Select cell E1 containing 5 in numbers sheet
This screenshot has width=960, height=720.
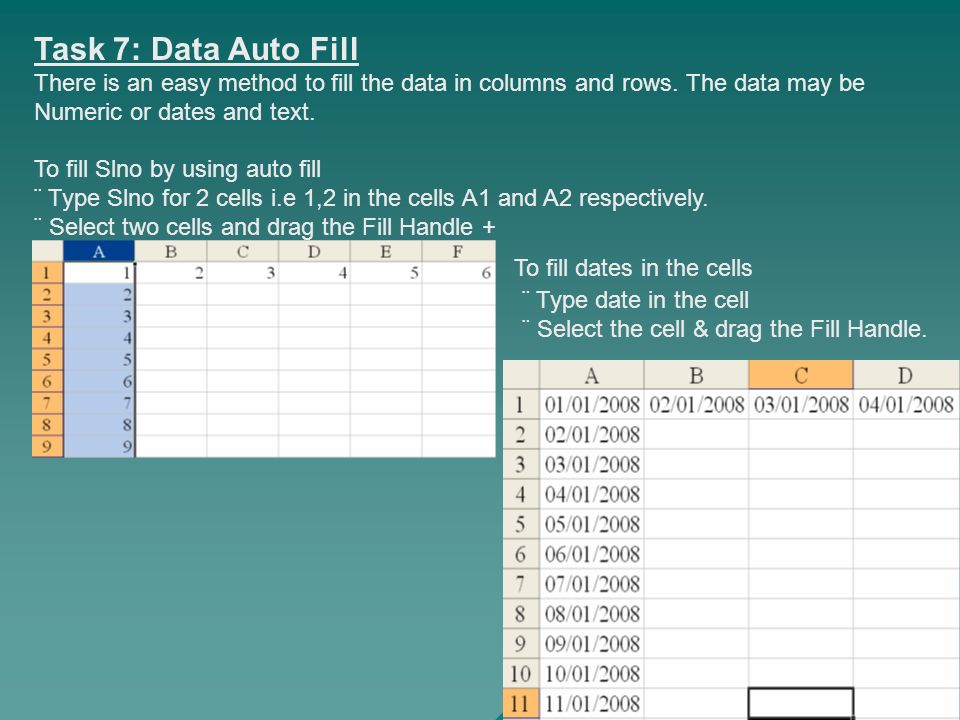[386, 272]
